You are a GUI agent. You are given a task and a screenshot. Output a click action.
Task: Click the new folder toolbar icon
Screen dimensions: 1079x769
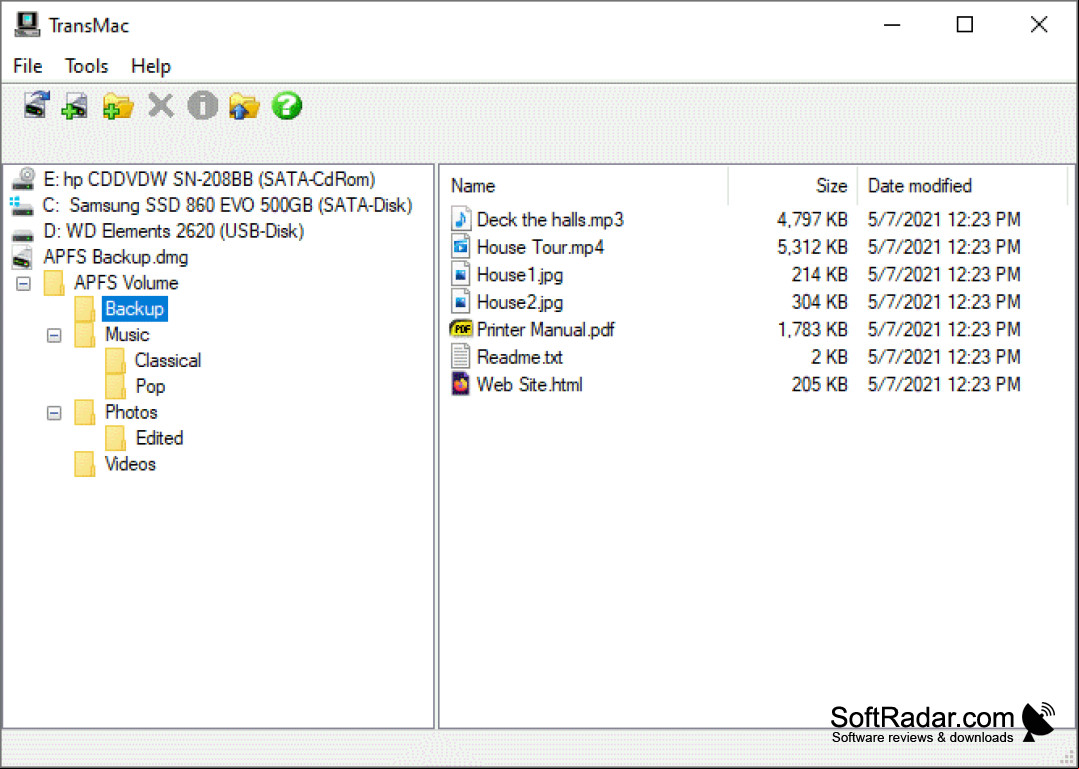tap(118, 106)
